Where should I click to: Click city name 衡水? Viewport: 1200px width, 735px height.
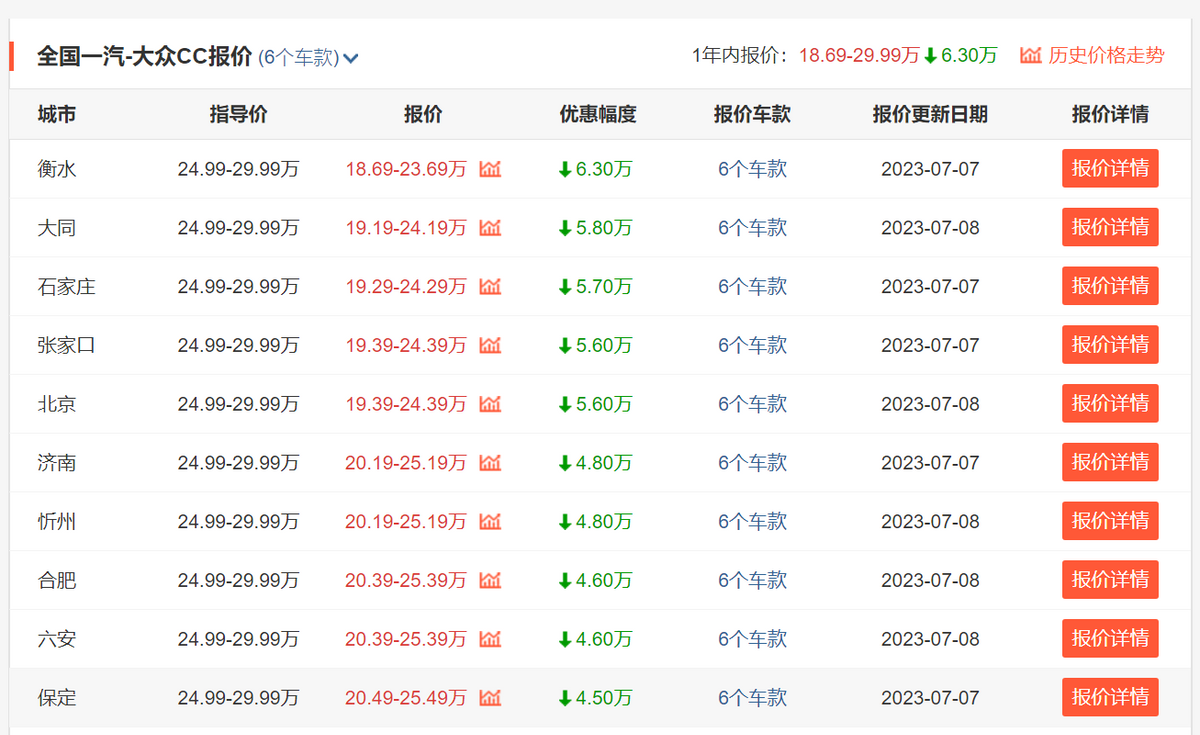[x=57, y=169]
